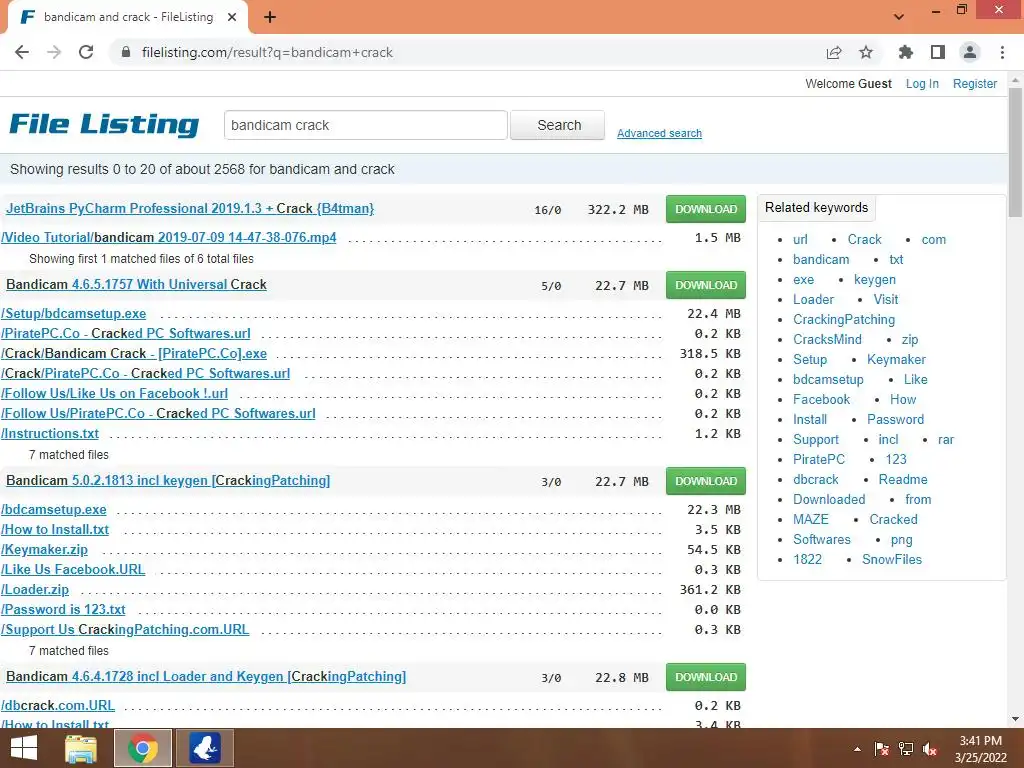
Task: Go back with the browser back arrow
Action: [x=22, y=52]
